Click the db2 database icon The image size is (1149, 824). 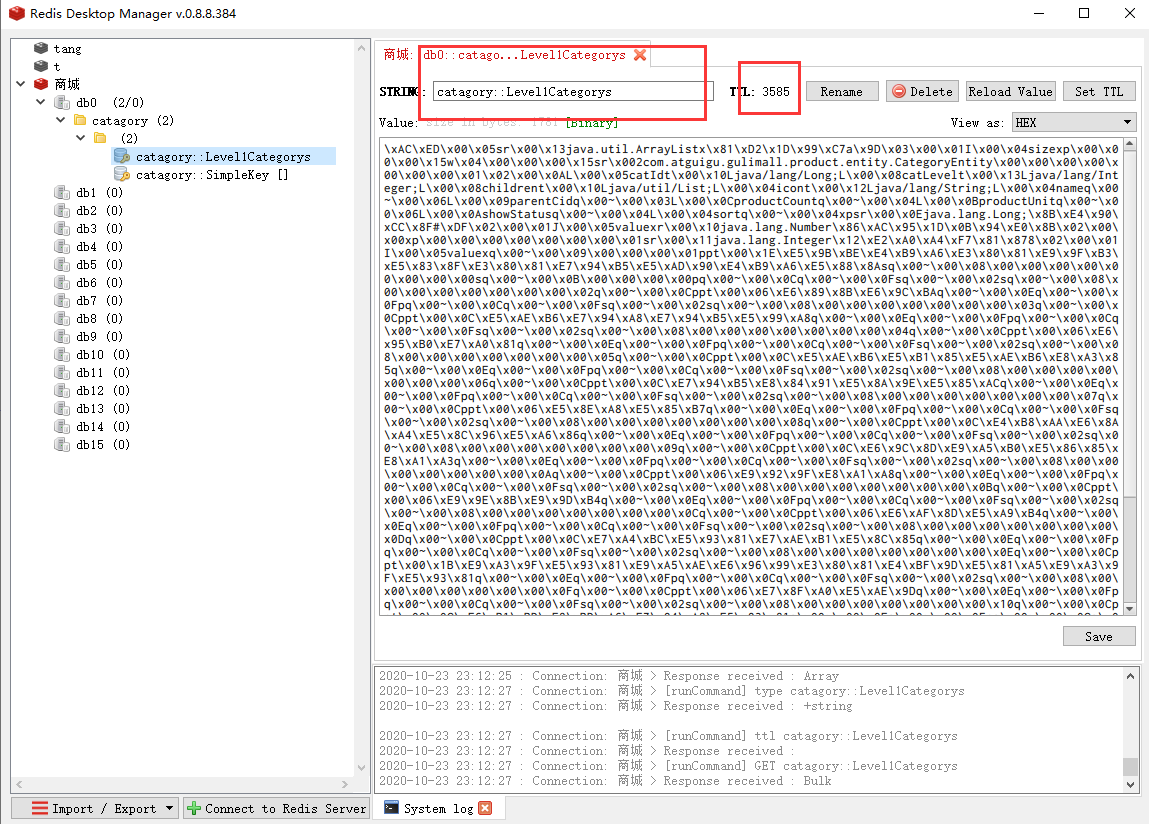point(62,210)
